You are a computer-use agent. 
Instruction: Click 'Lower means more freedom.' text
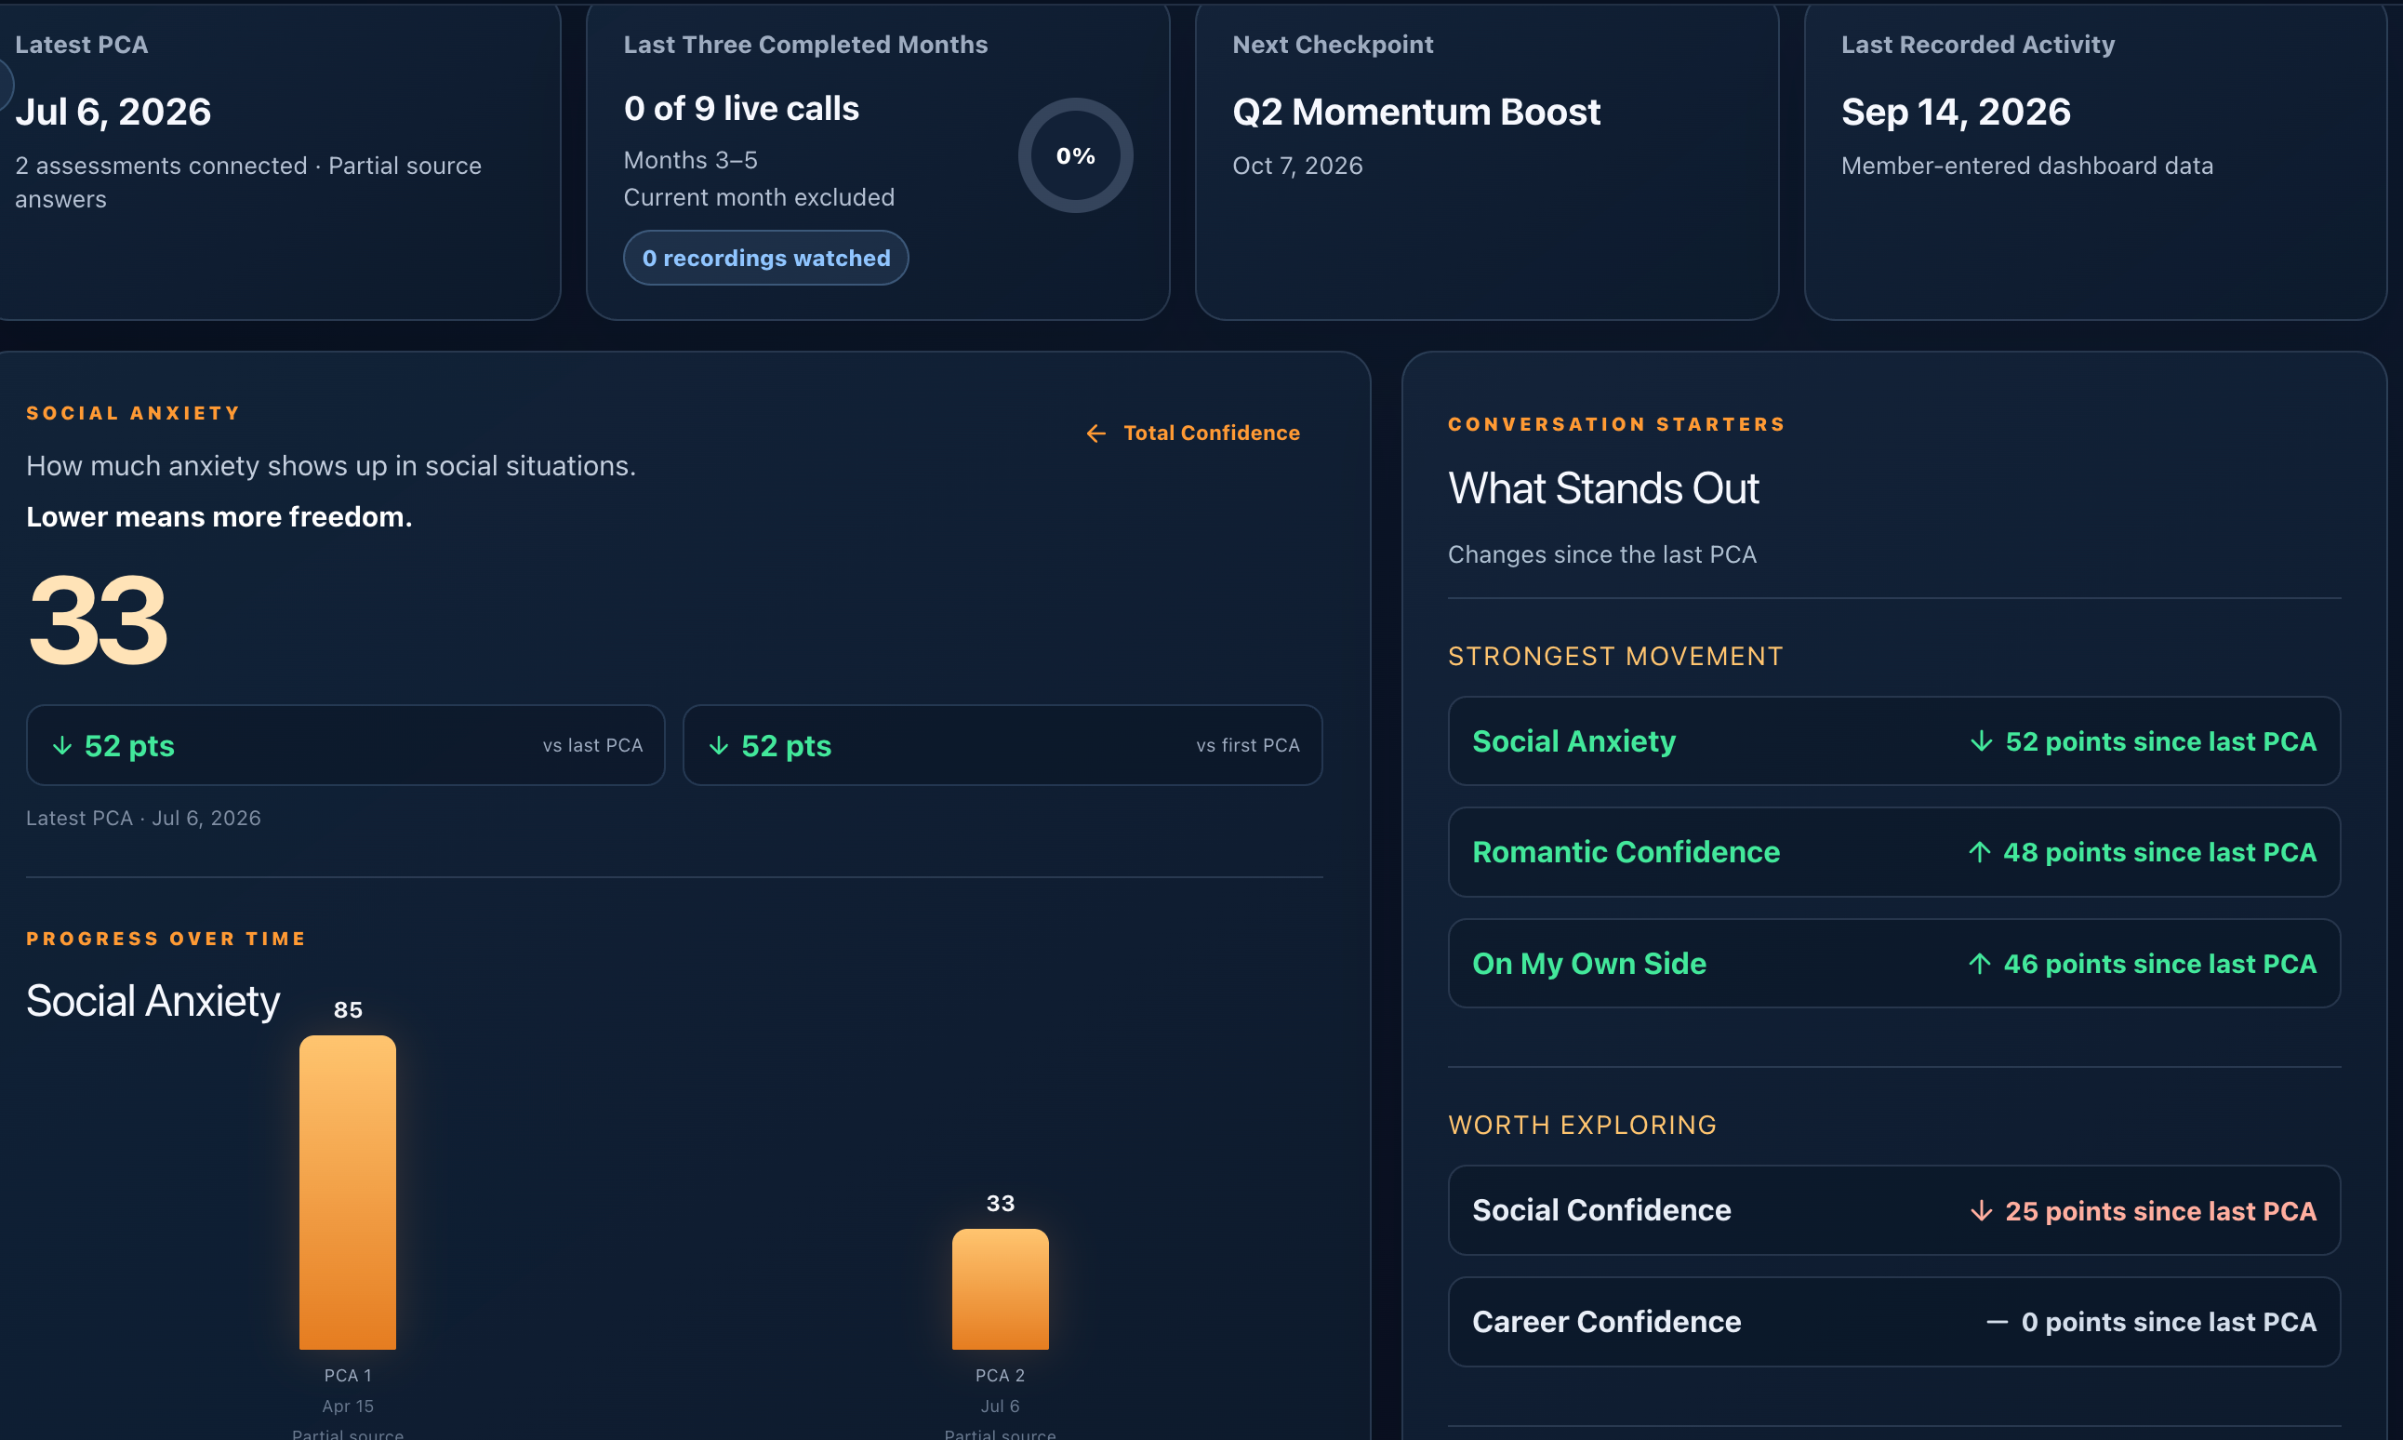point(219,517)
